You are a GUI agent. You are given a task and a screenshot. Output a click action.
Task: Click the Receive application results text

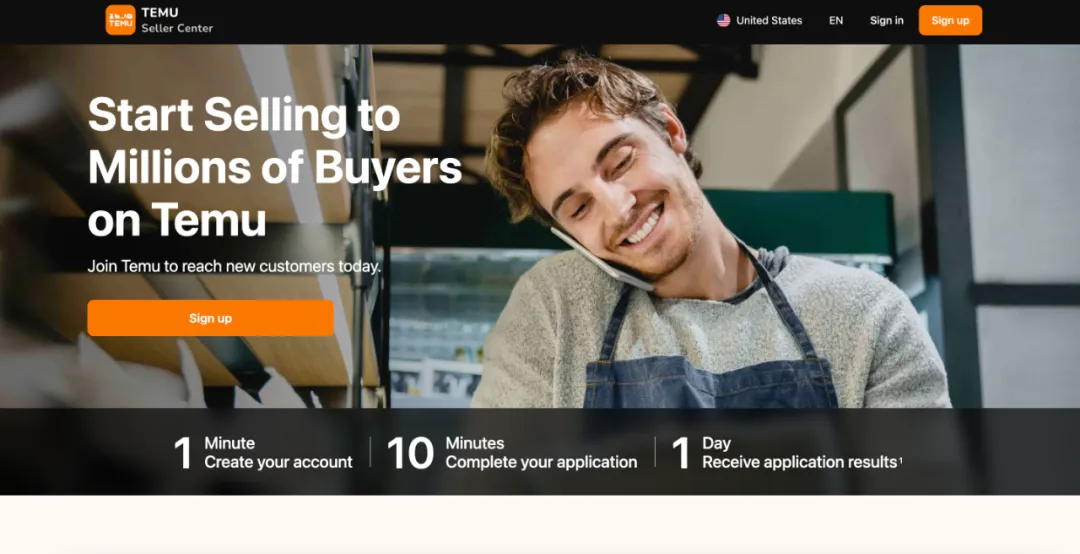[799, 462]
